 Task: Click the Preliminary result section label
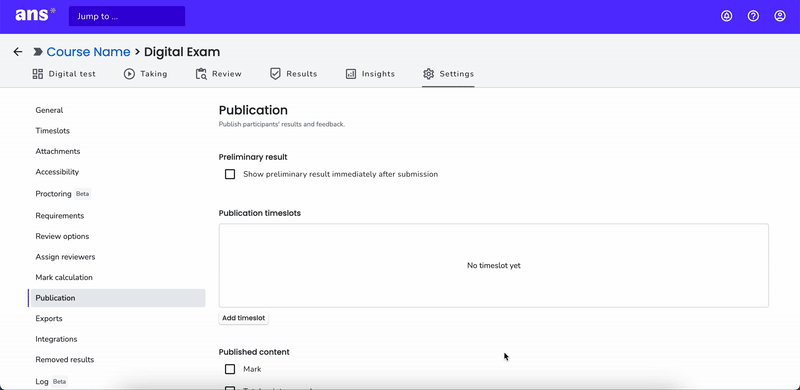(253, 157)
